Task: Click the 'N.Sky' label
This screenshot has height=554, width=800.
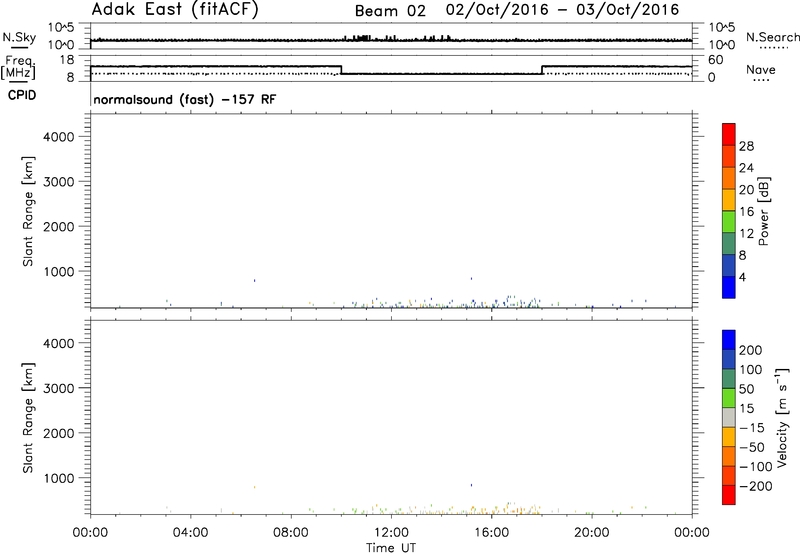Action: [19, 37]
